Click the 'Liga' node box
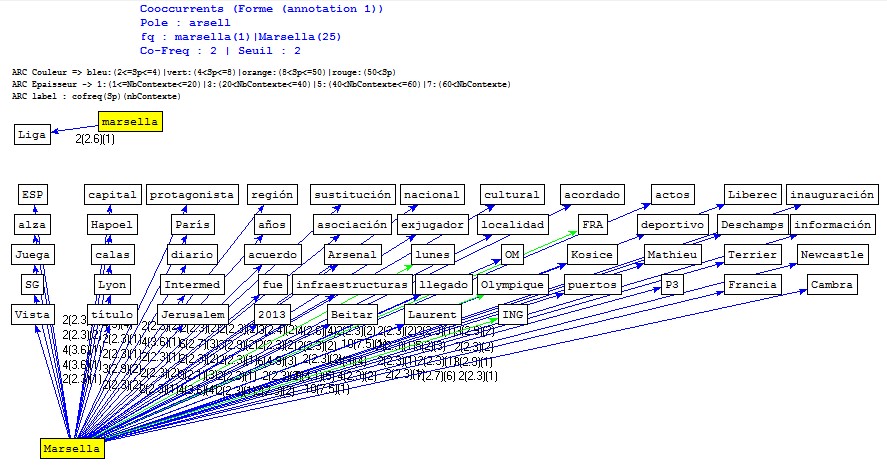The width and height of the screenshot is (887, 475). 32,135
